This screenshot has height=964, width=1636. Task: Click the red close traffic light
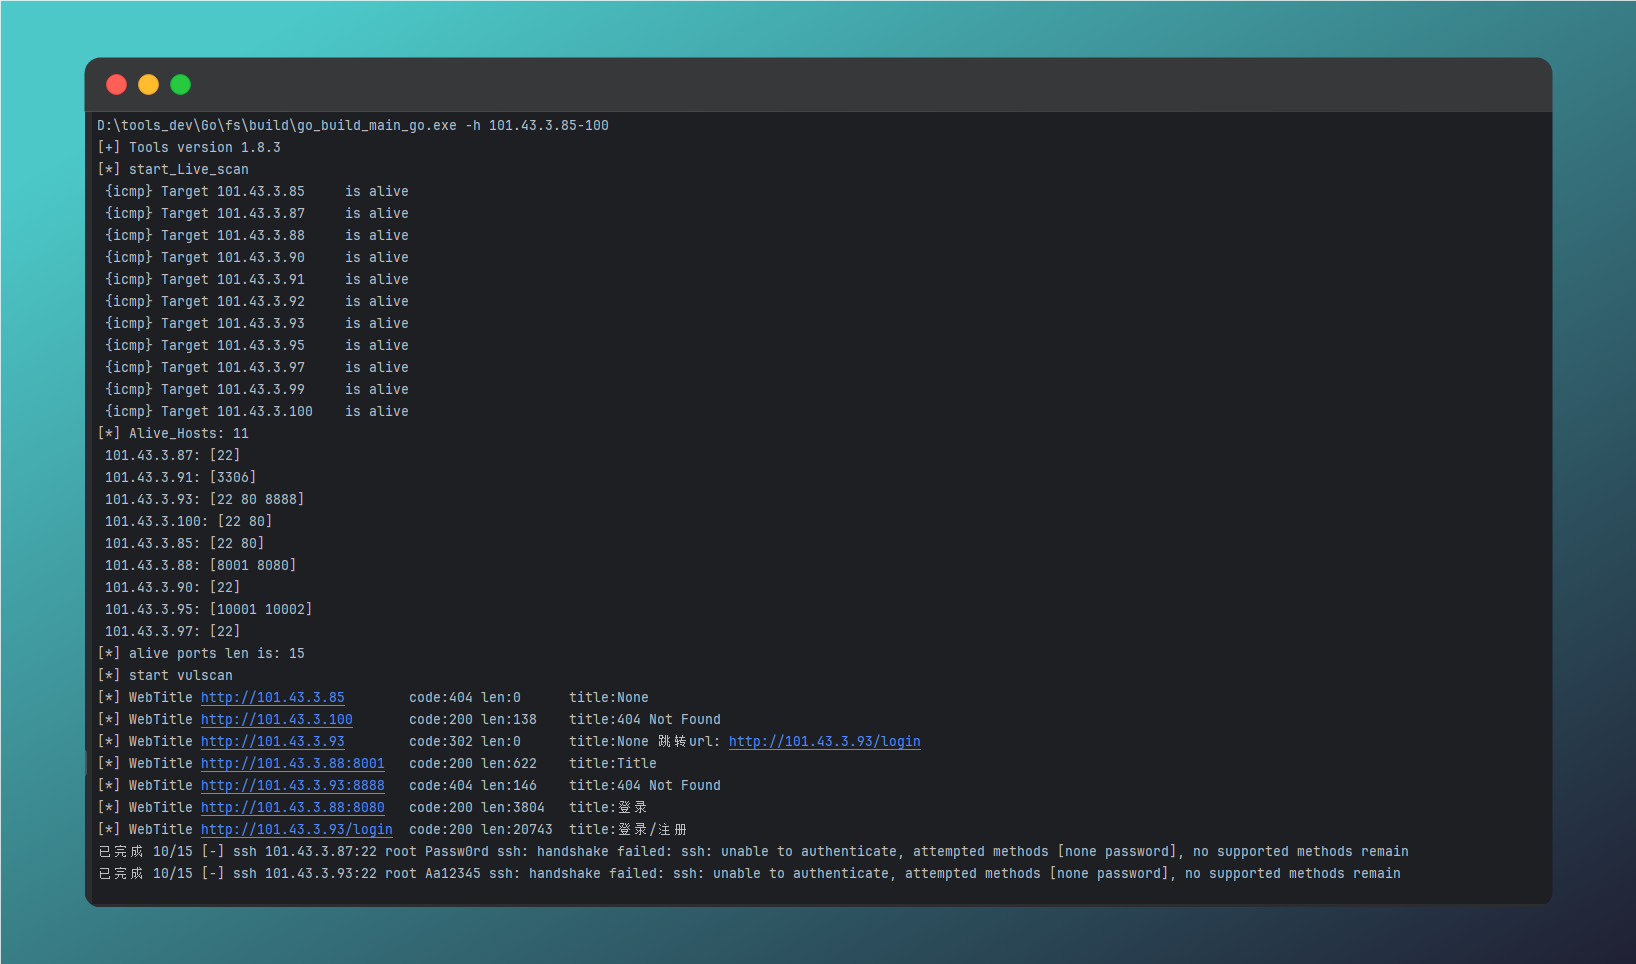pos(116,84)
